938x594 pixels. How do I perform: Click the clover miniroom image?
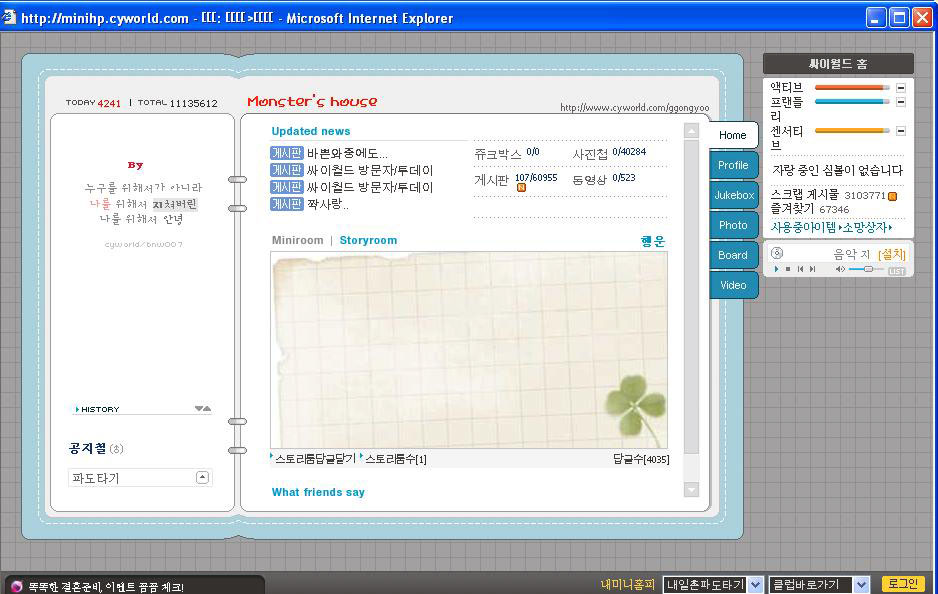coord(469,350)
